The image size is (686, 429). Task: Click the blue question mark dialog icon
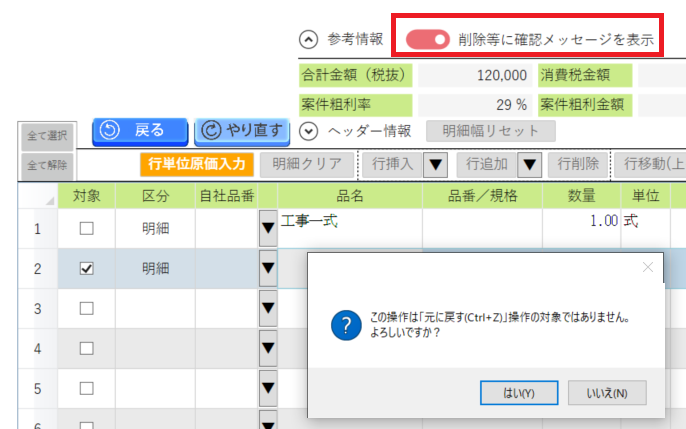[x=345, y=324]
